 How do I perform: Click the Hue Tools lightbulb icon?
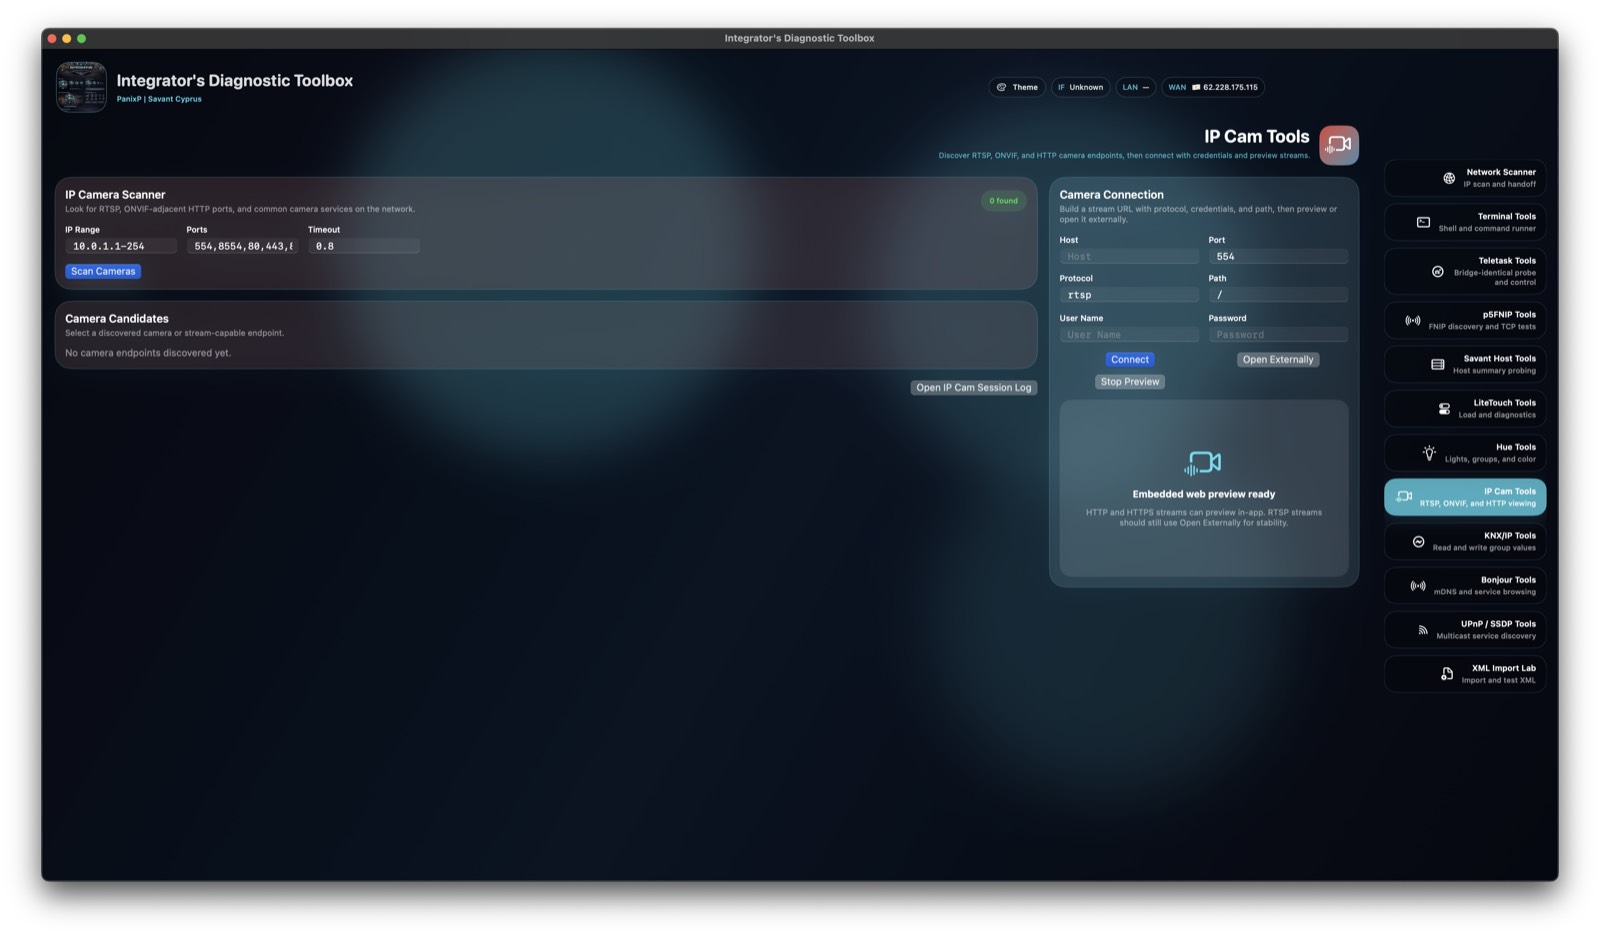click(1428, 452)
